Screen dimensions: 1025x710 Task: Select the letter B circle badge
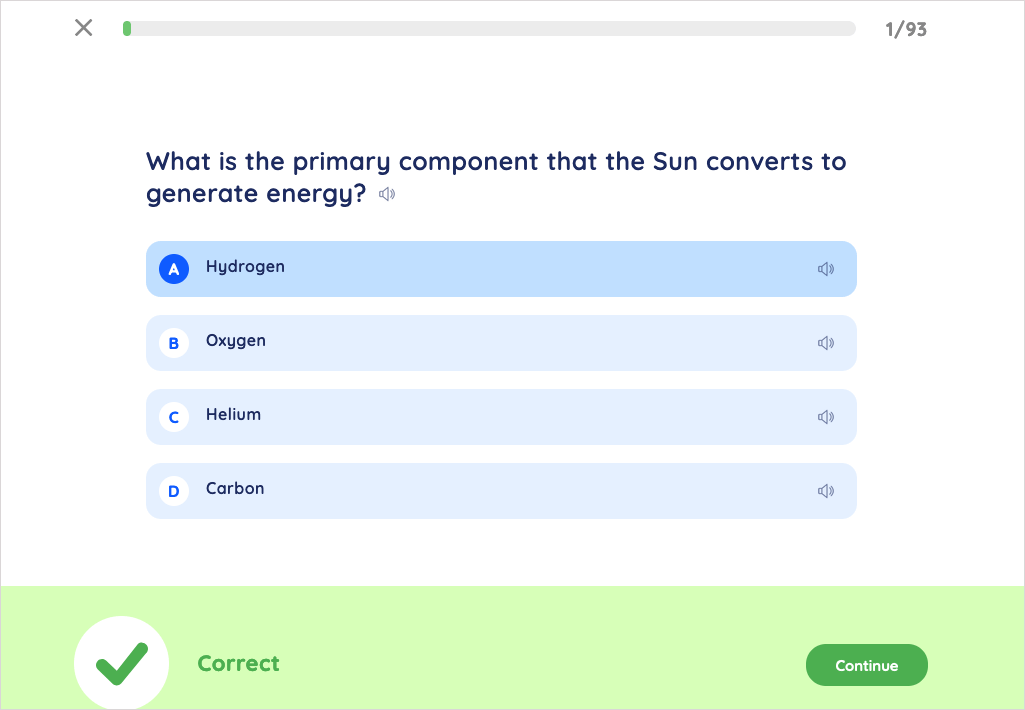174,343
